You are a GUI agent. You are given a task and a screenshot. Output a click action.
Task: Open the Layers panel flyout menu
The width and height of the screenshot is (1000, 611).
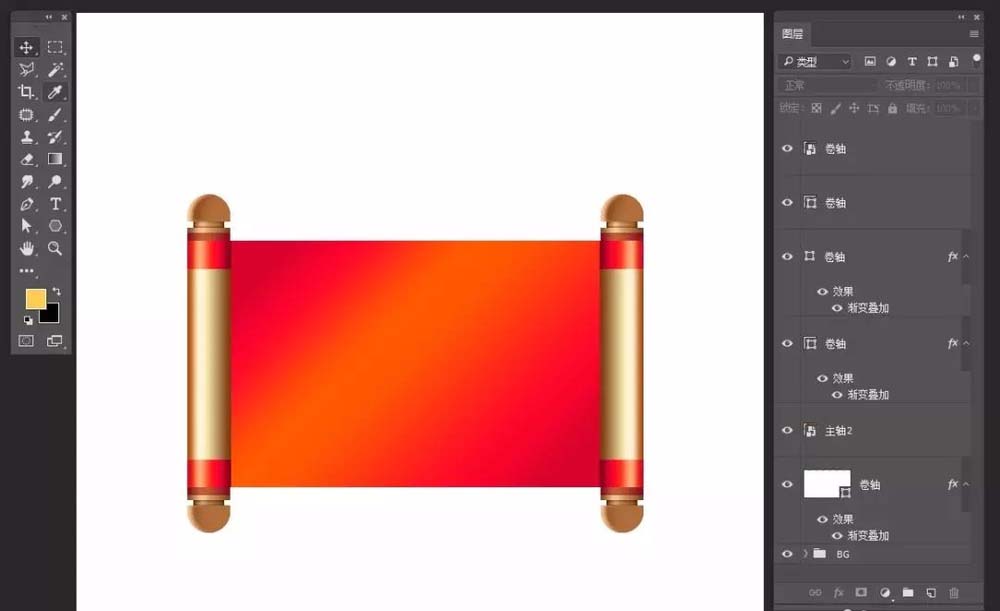click(974, 34)
